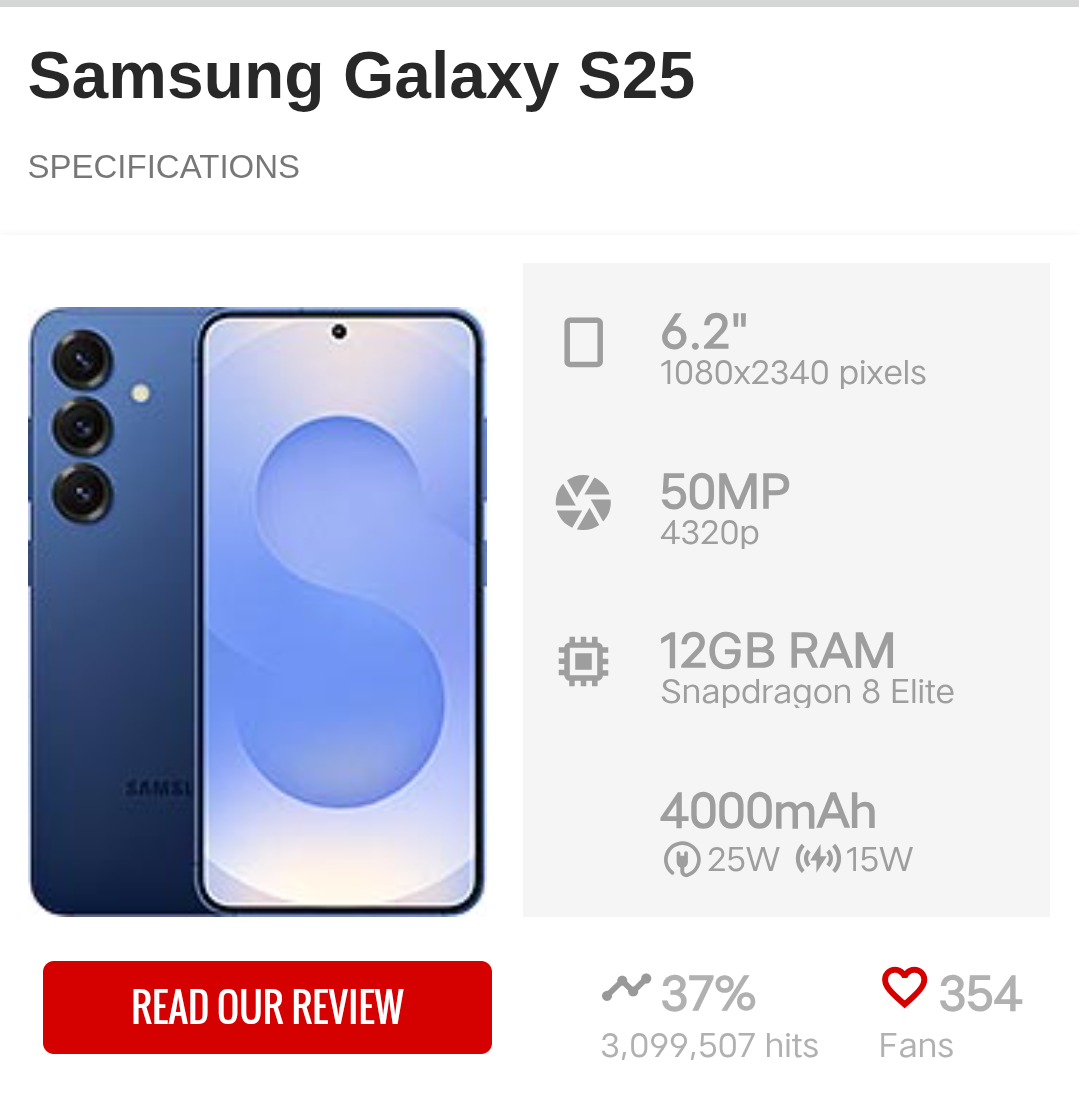Select the SPECIFICATIONS label
This screenshot has height=1093, width=1079.
(164, 167)
